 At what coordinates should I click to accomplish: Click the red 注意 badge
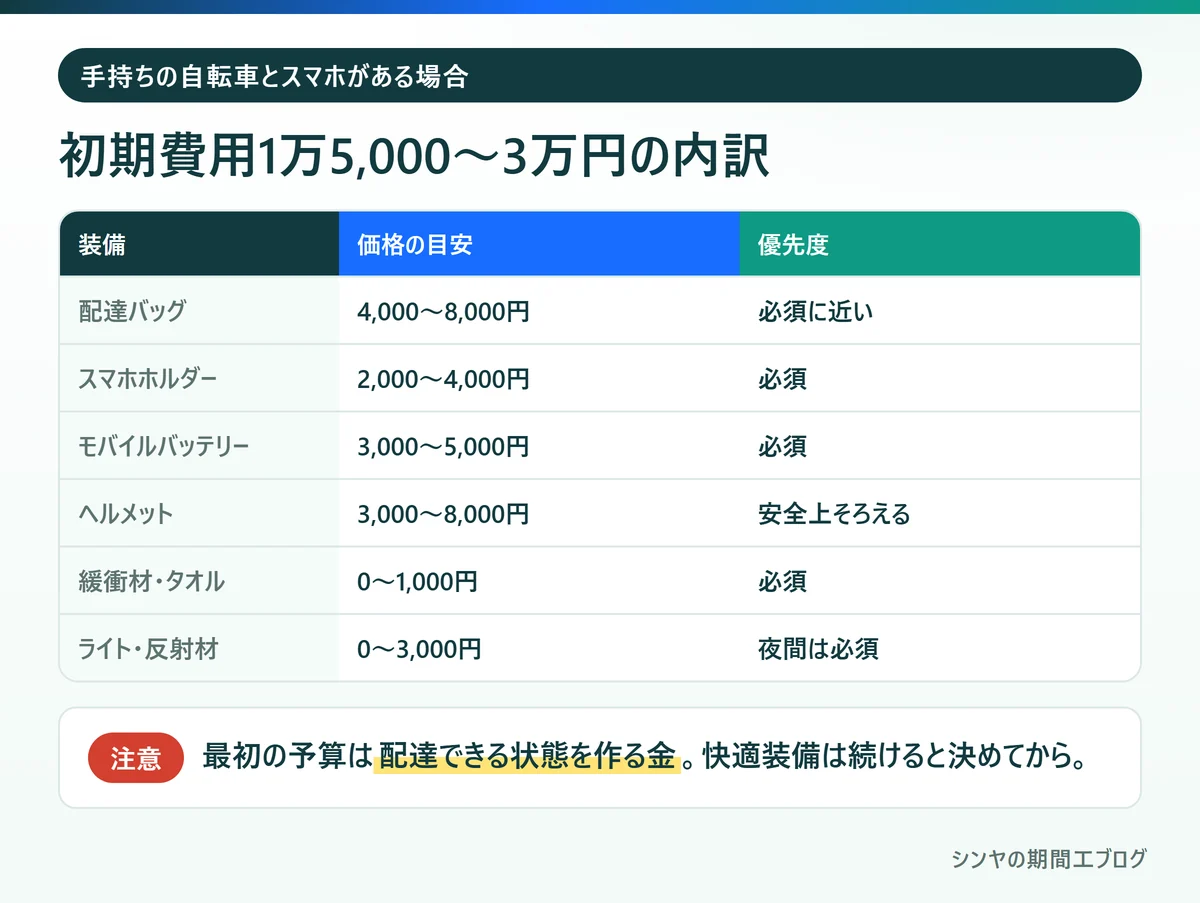click(x=136, y=758)
